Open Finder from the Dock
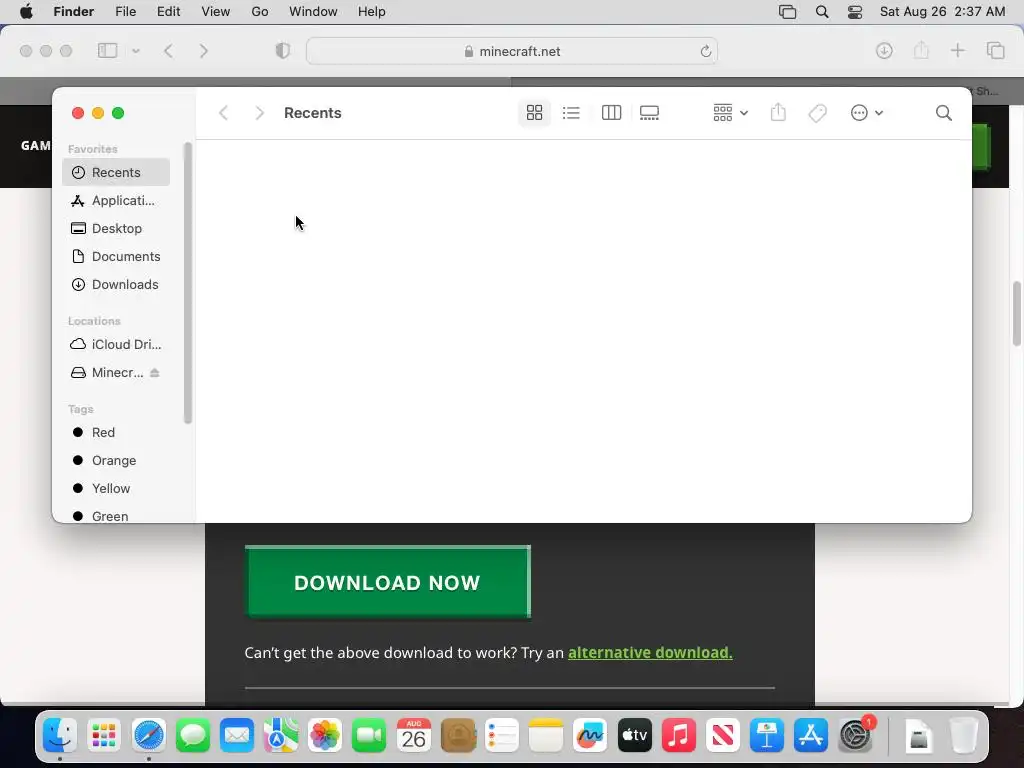 pyautogui.click(x=60, y=735)
